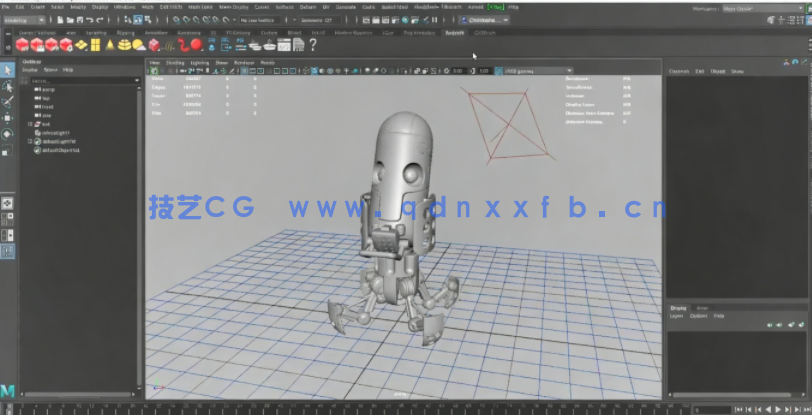Switch to the Anim layer tab
The height and width of the screenshot is (415, 812).
(x=702, y=307)
